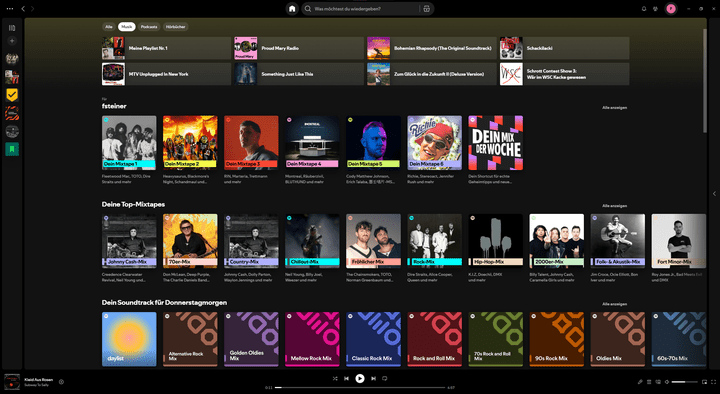Mute with the volume speaker icon

click(667, 382)
